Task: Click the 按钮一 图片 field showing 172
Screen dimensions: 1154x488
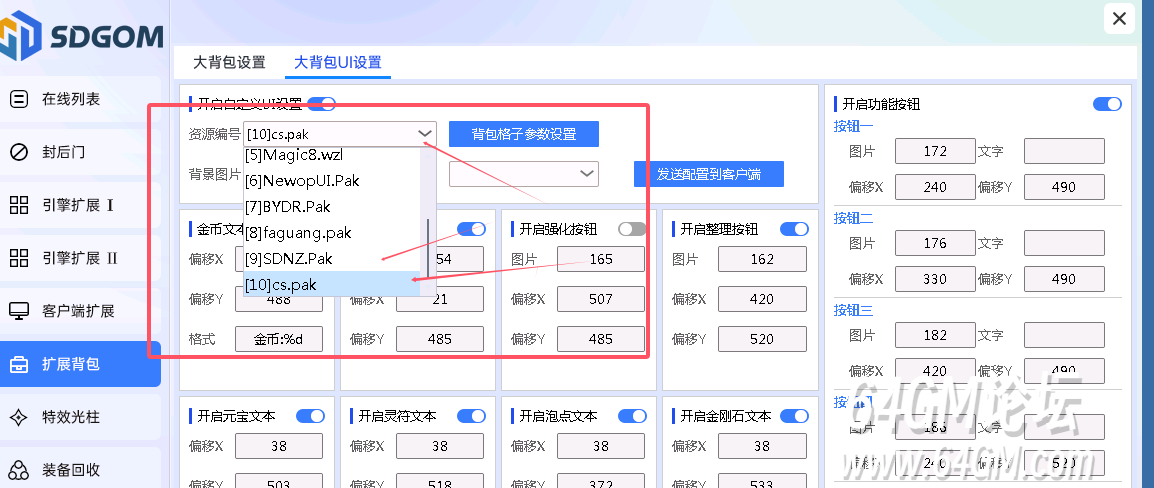Action: (x=935, y=151)
